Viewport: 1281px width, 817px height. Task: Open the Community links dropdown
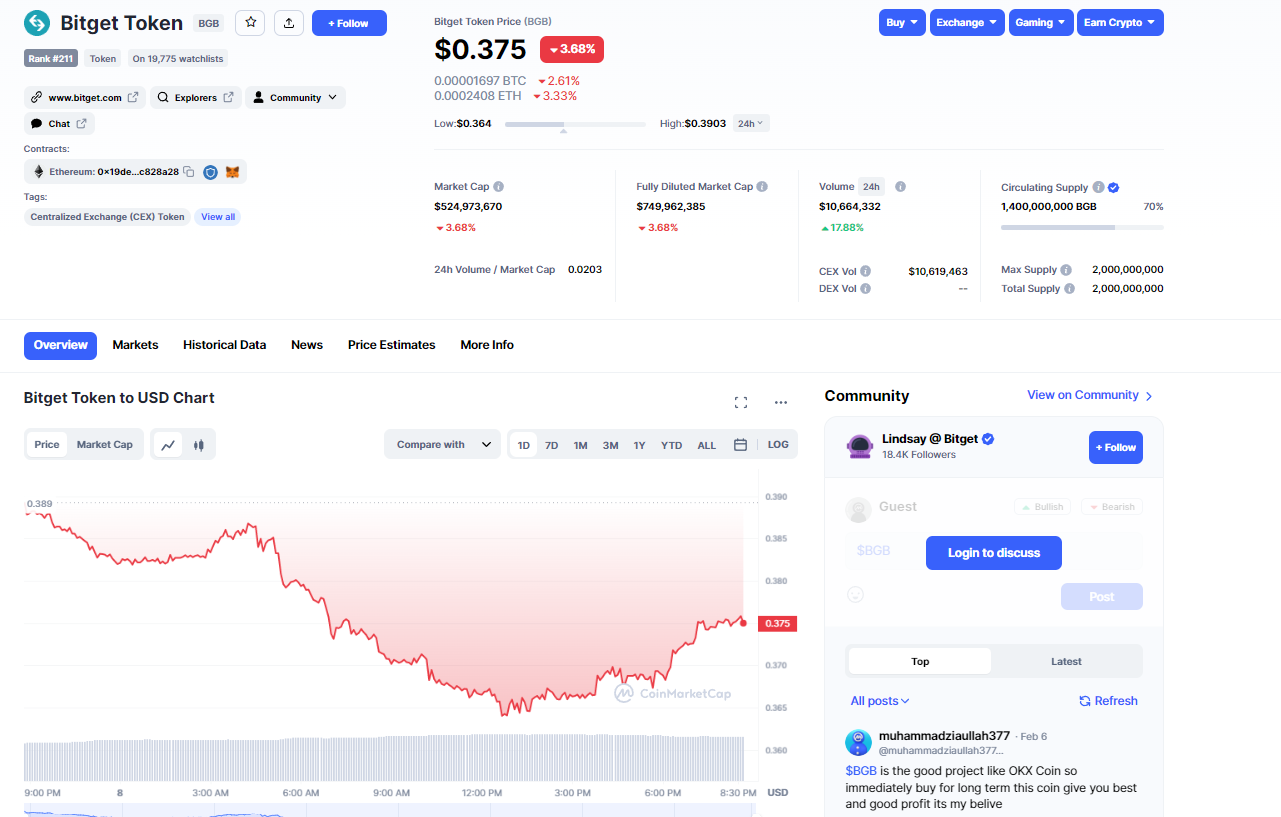click(x=295, y=98)
